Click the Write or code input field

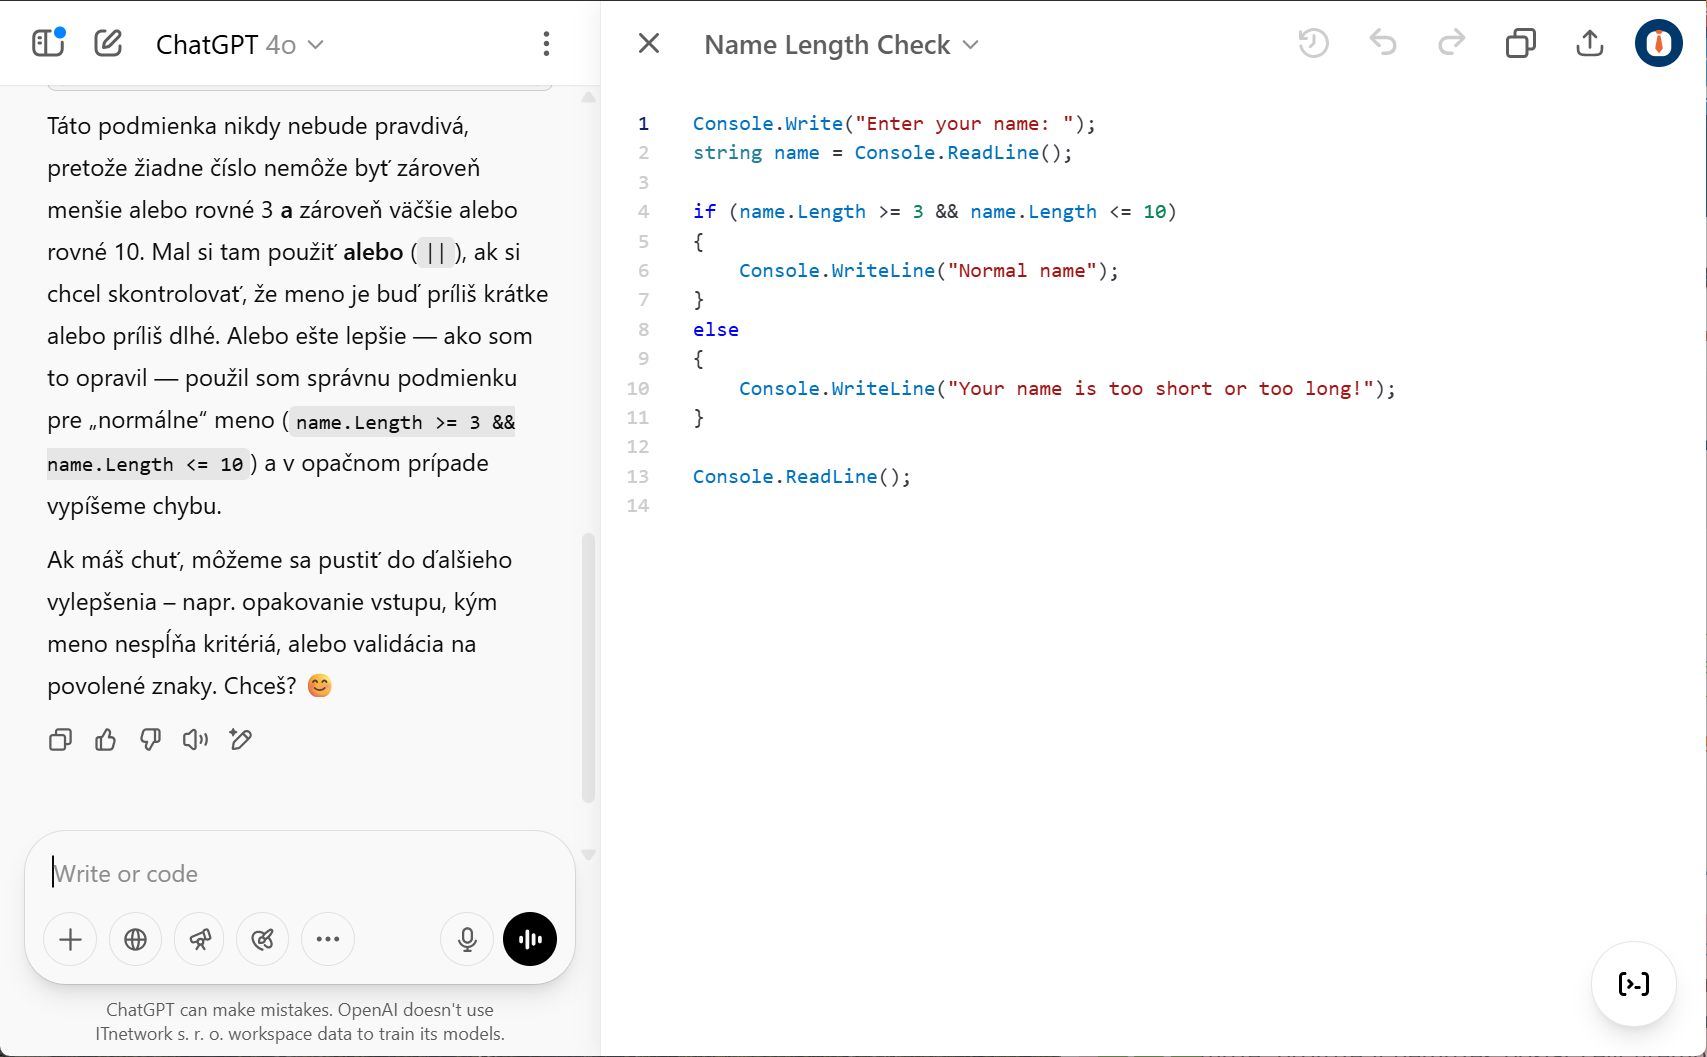[x=250, y=873]
